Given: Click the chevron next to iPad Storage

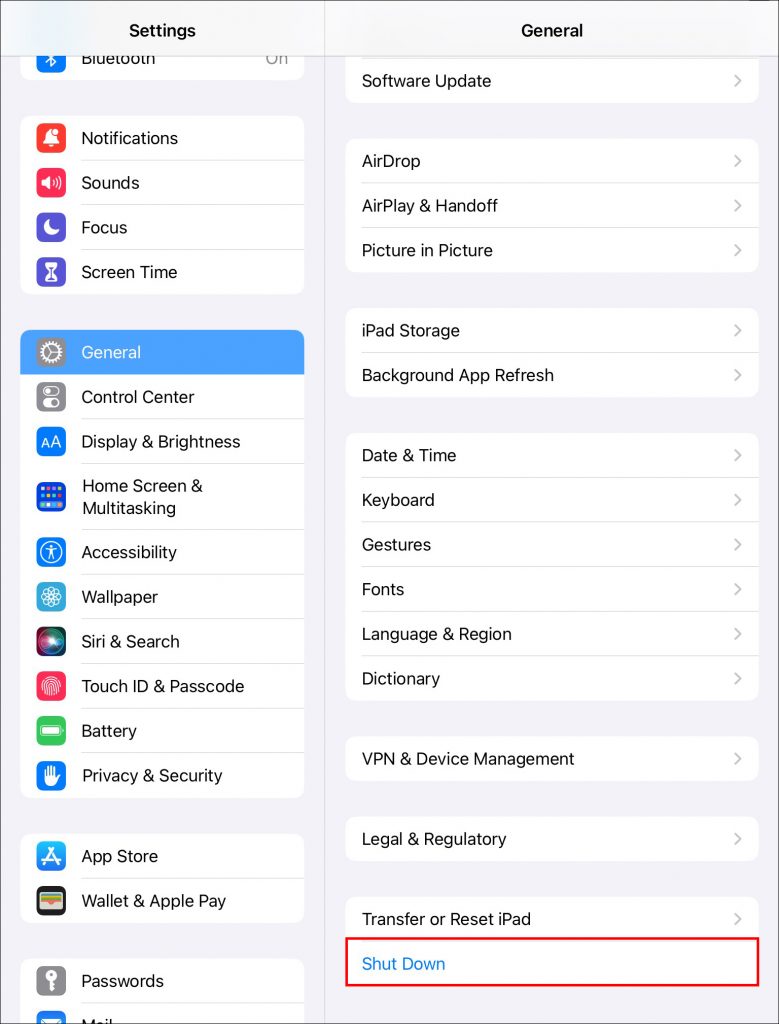Looking at the screenshot, I should point(737,330).
